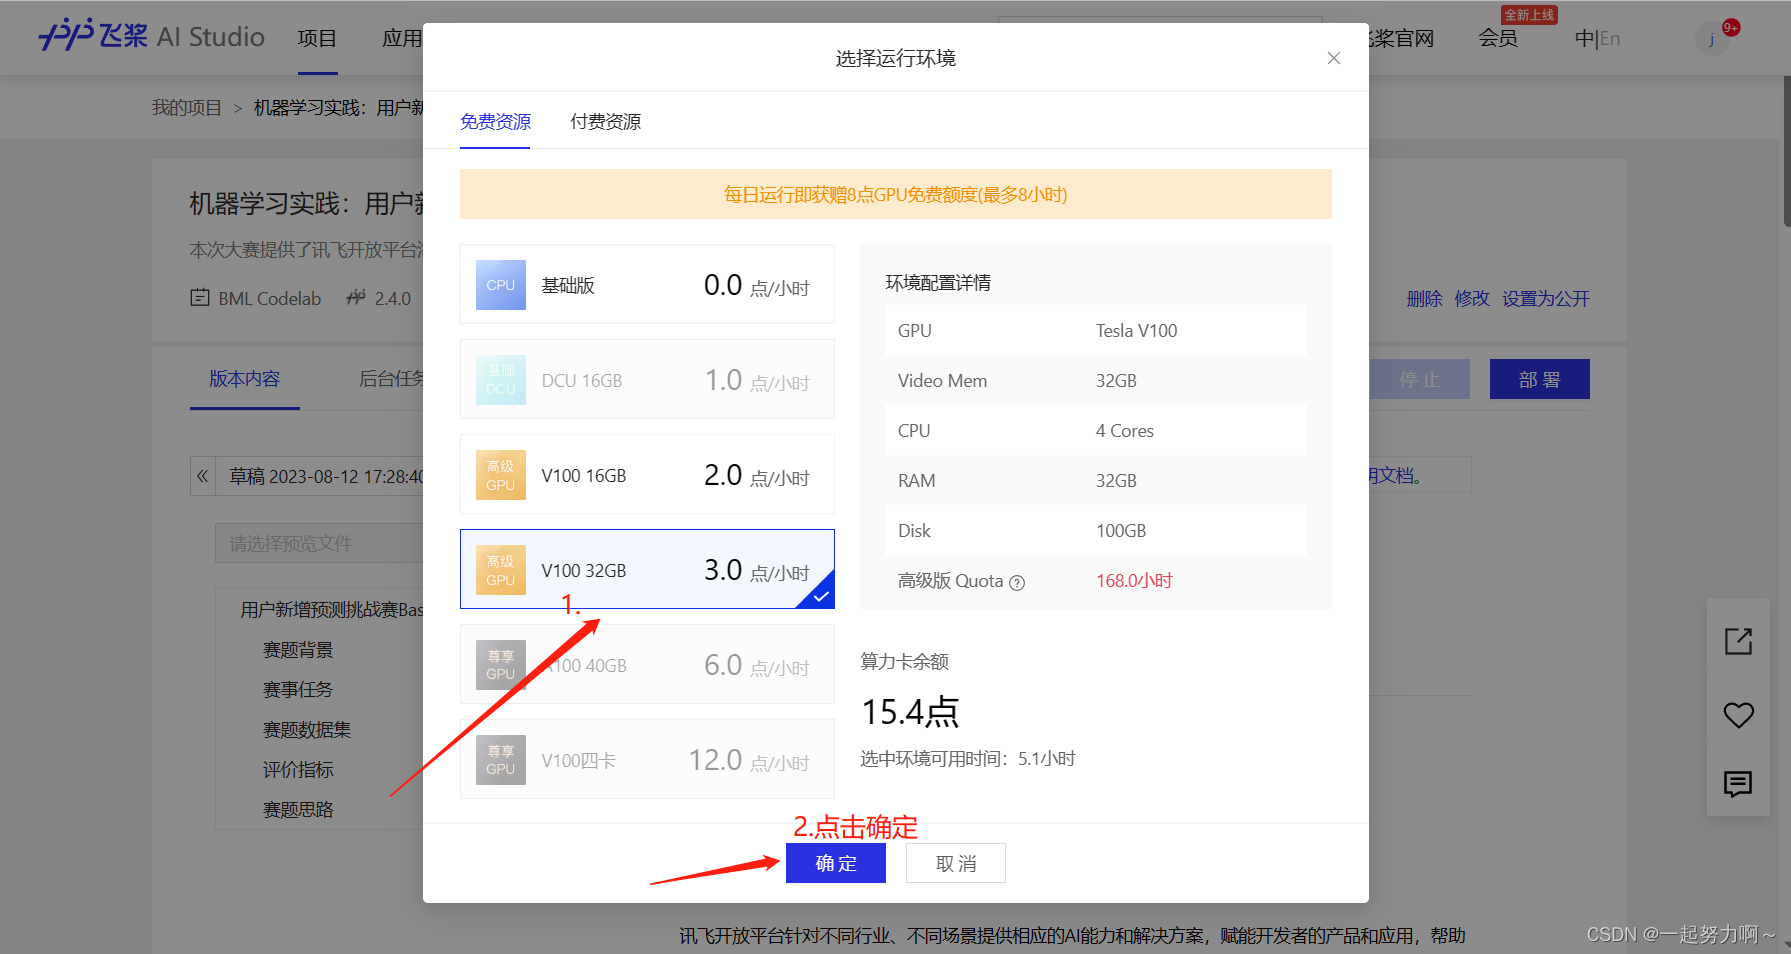
Task: Switch to the 付费资源 tab
Action: 605,122
